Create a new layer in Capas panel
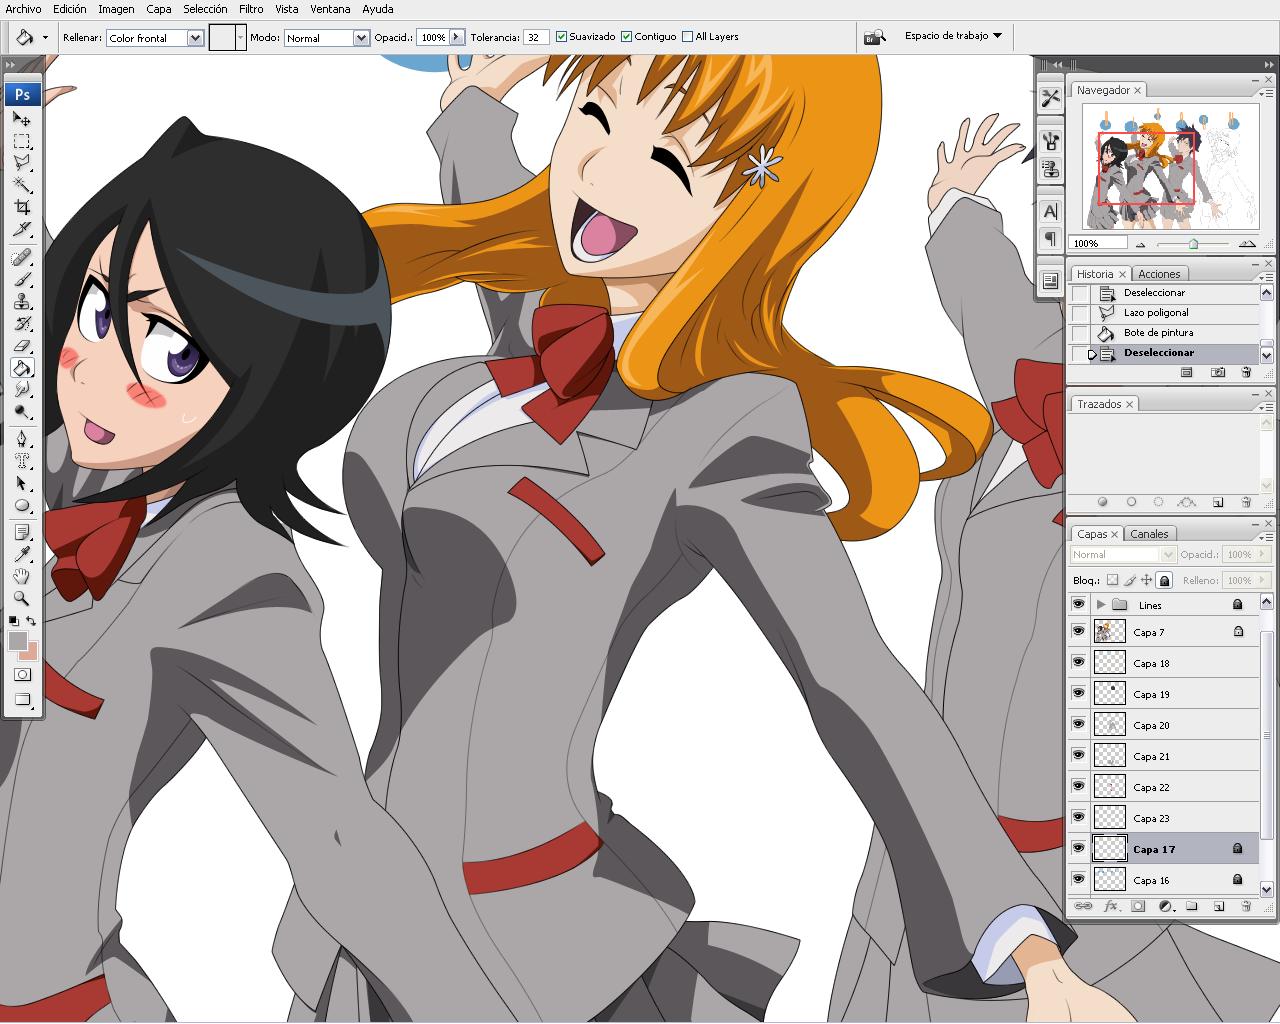The image size is (1280, 1024). tap(1218, 907)
